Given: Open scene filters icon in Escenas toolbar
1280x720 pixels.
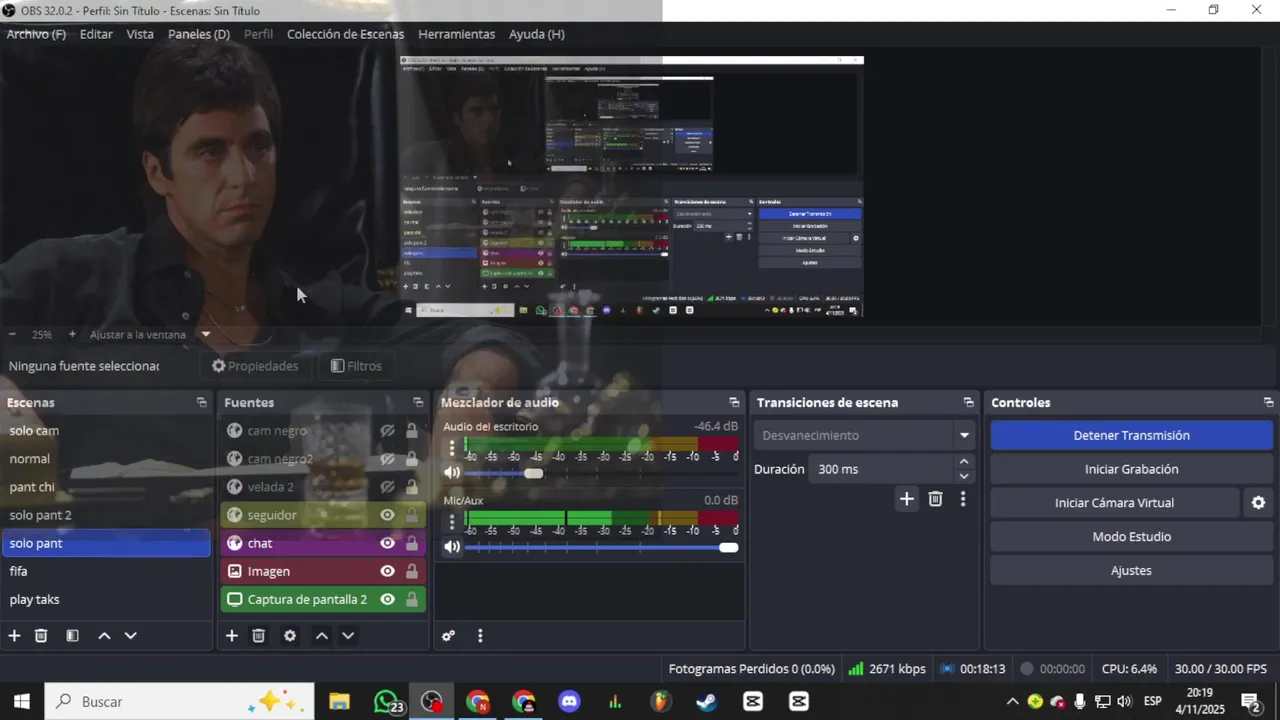Looking at the screenshot, I should (72, 636).
